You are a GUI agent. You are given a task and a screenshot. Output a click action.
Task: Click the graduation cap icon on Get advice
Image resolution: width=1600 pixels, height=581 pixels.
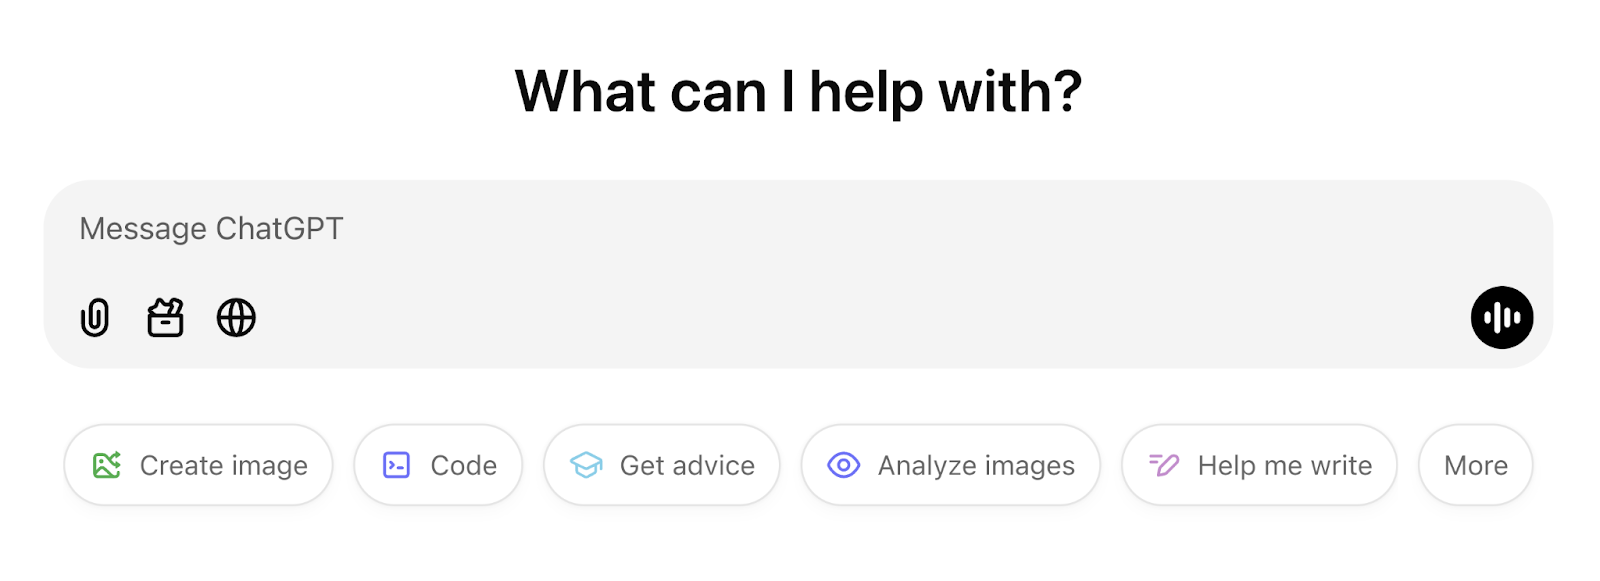(589, 465)
